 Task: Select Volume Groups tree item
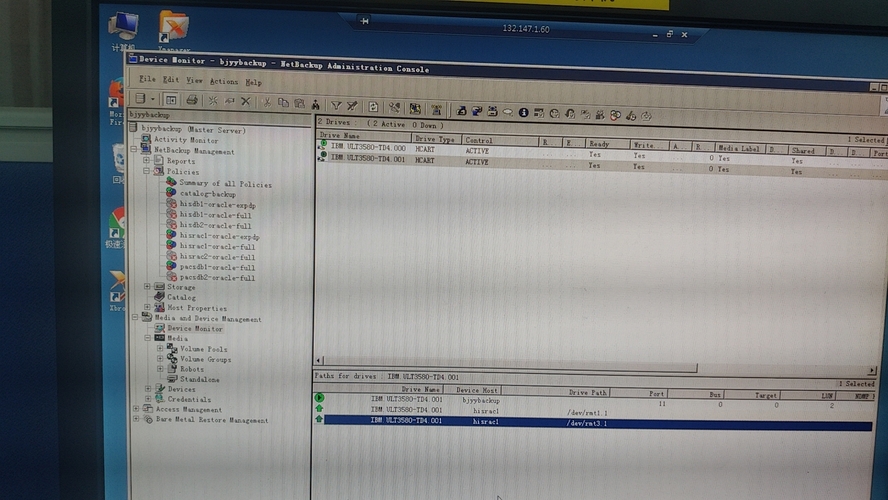click(205, 358)
